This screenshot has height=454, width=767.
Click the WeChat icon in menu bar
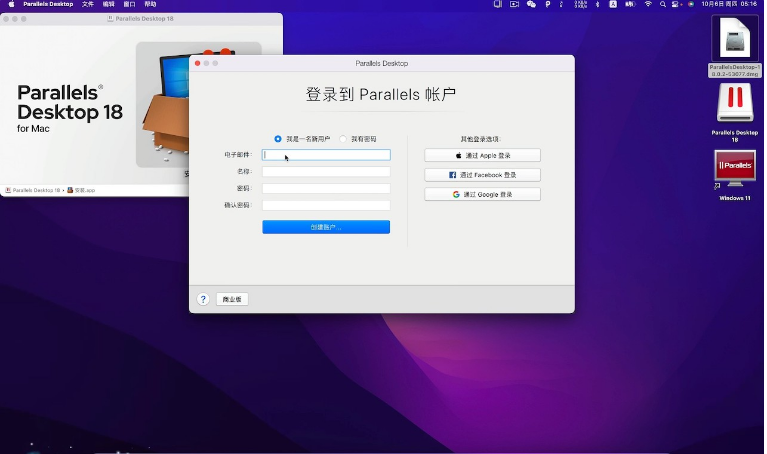point(531,4)
